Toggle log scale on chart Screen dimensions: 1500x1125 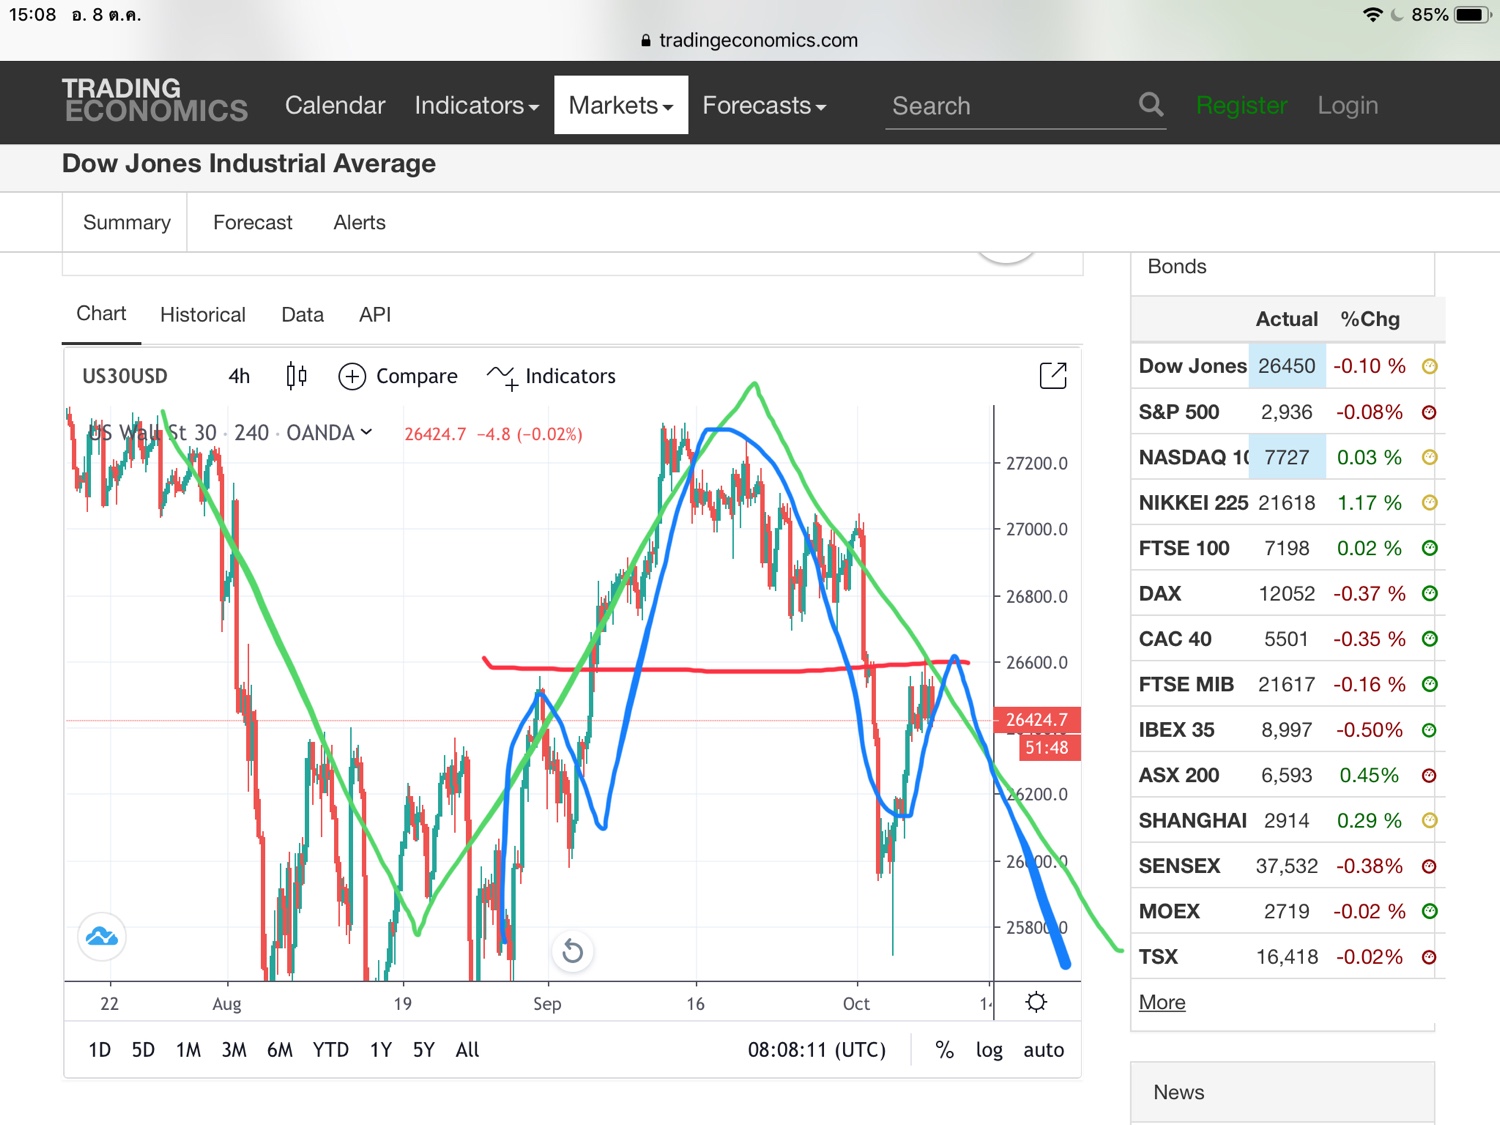pos(989,1050)
